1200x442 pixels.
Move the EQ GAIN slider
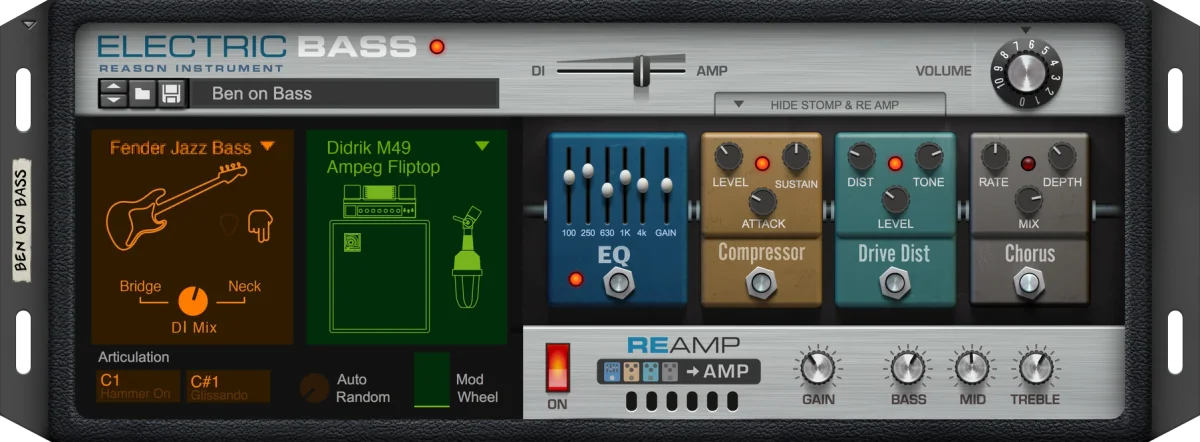(x=667, y=185)
